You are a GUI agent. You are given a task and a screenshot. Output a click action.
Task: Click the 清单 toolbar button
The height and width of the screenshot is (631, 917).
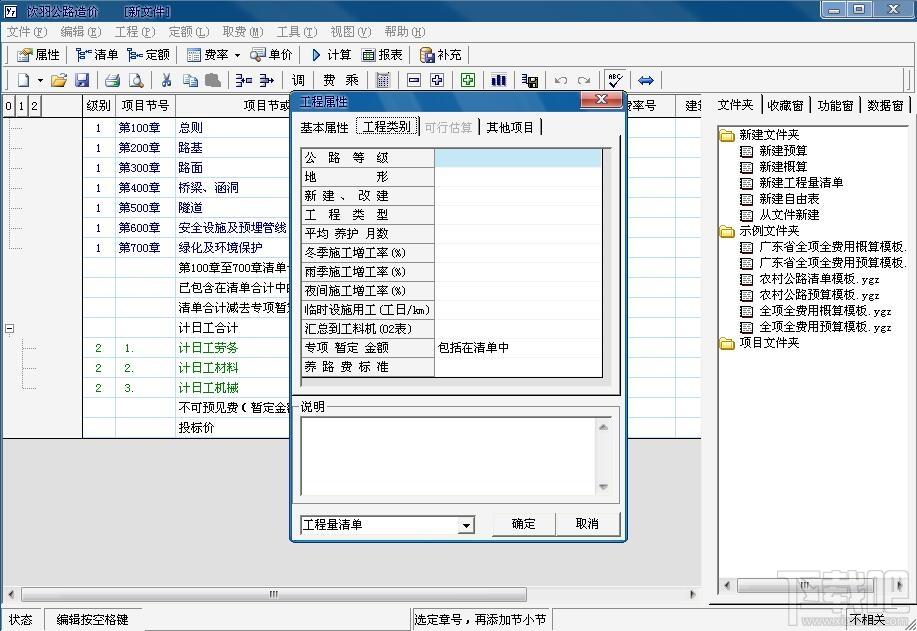(x=97, y=55)
